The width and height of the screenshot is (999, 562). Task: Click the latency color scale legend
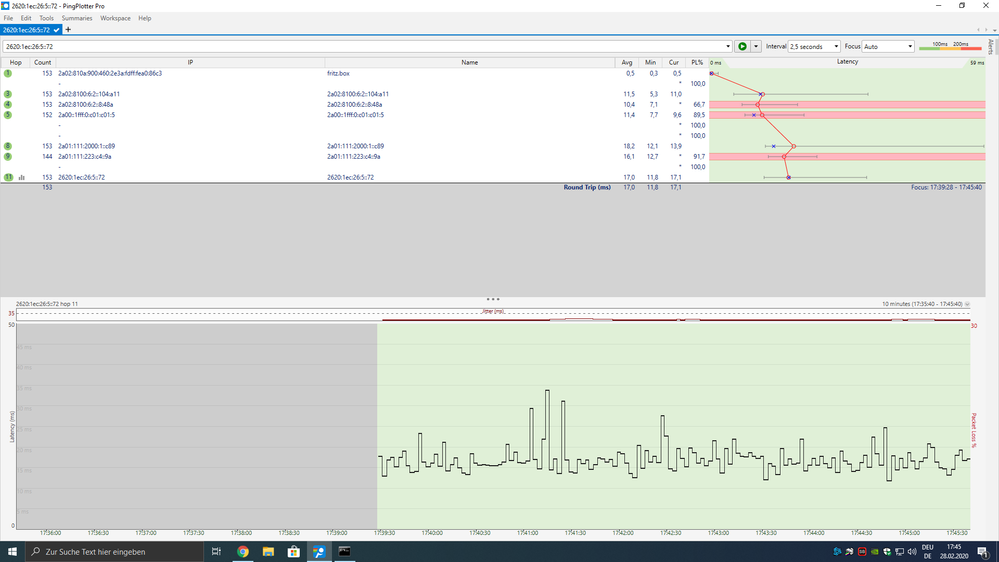click(950, 46)
